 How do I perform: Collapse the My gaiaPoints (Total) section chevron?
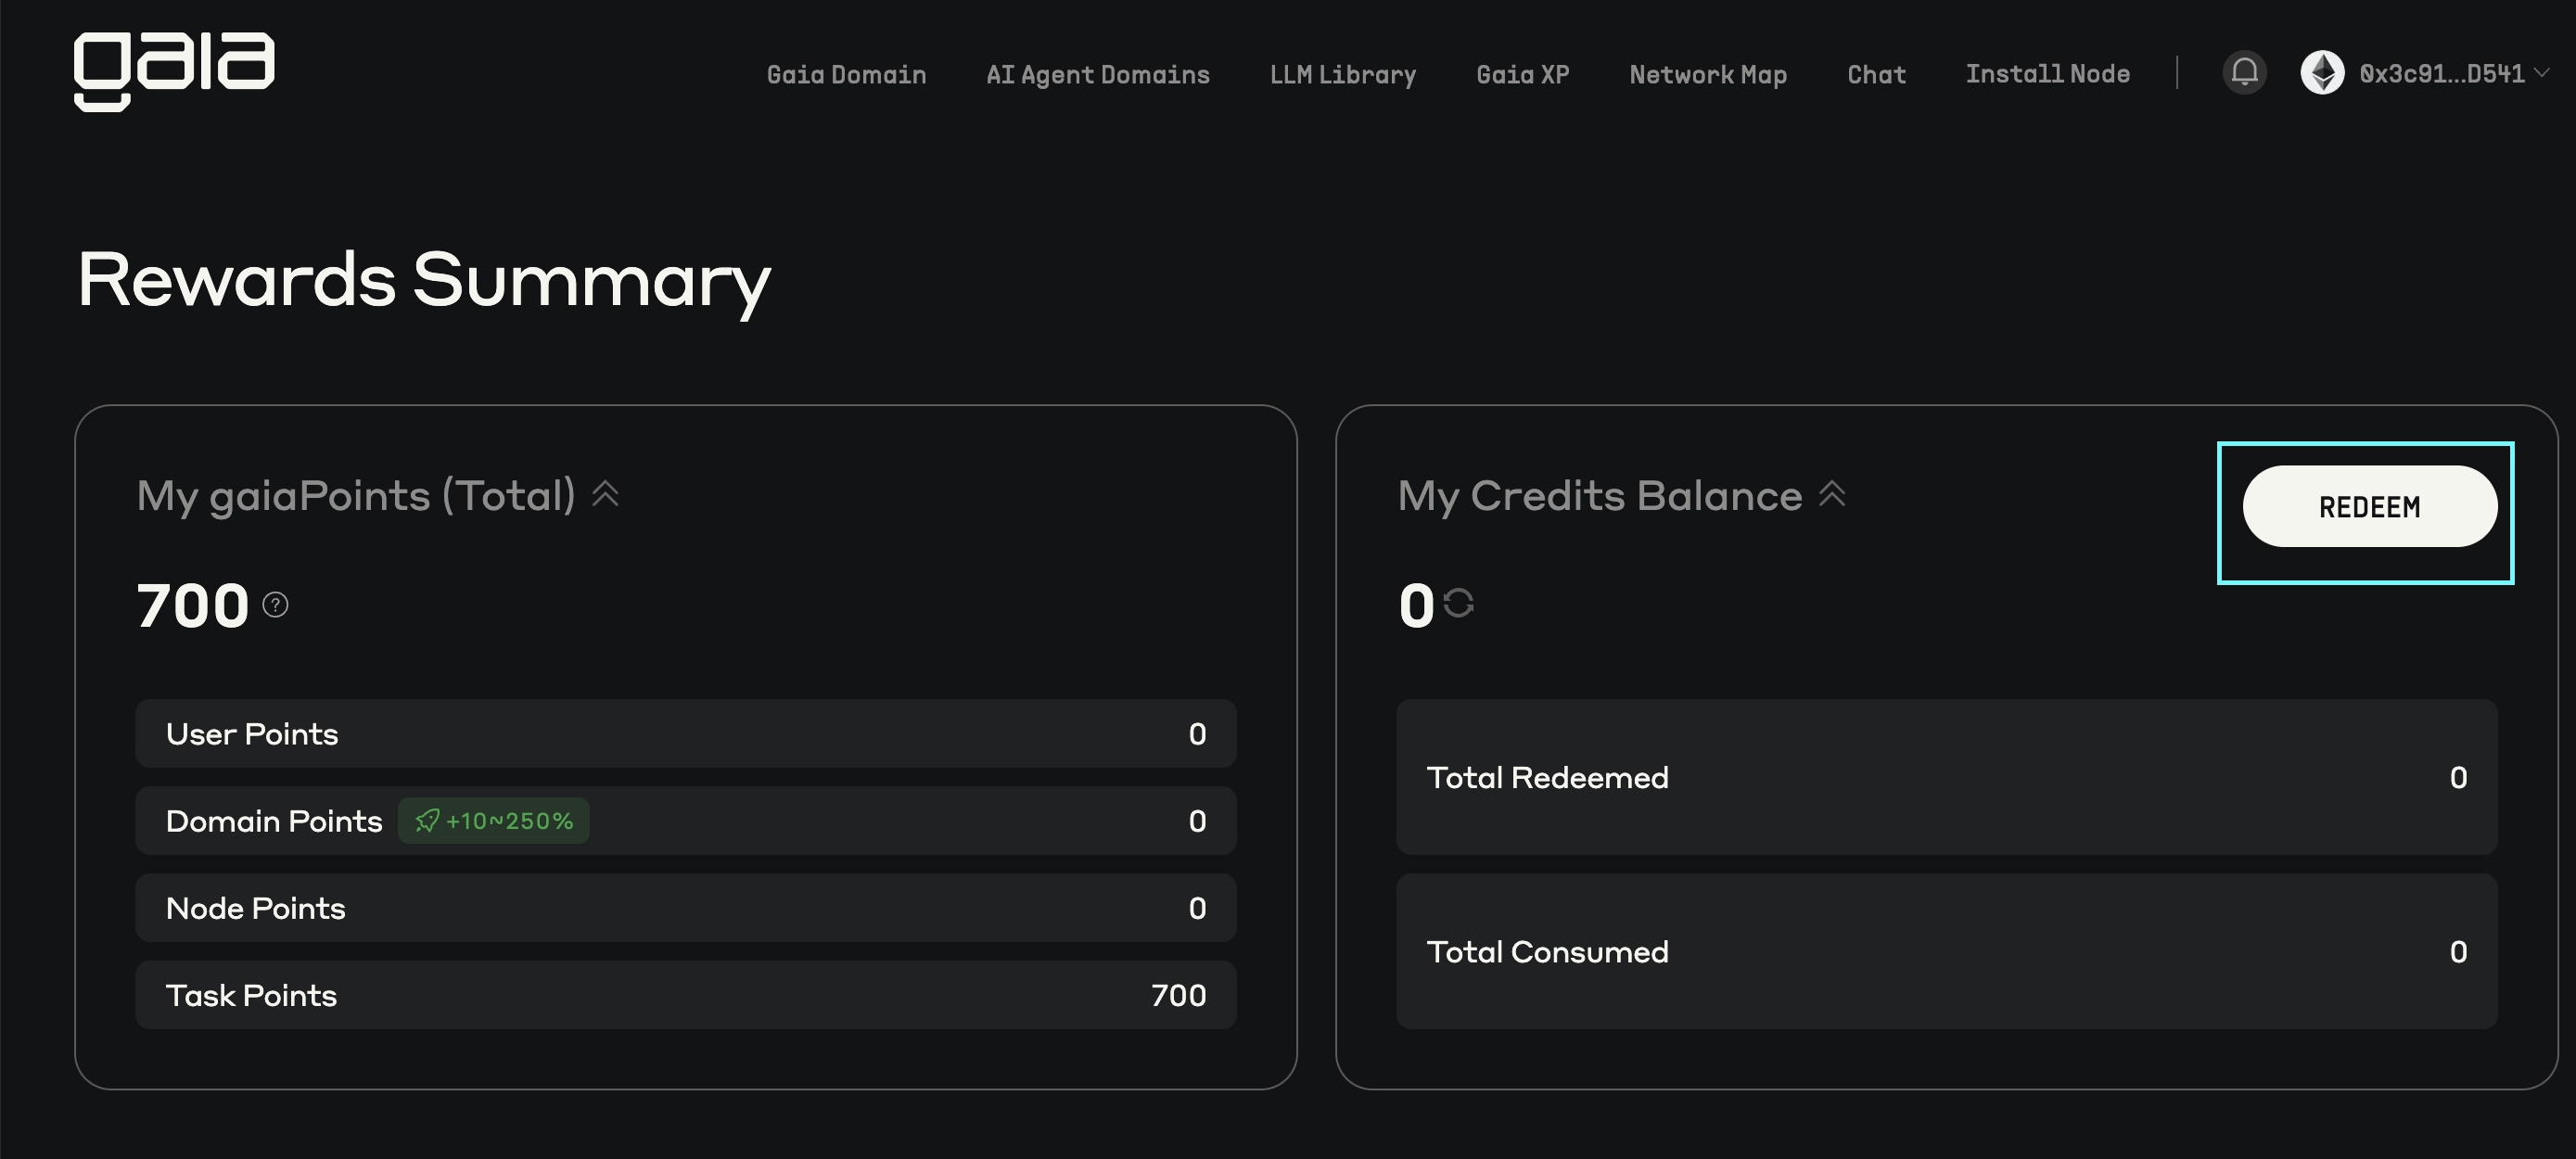pos(605,494)
